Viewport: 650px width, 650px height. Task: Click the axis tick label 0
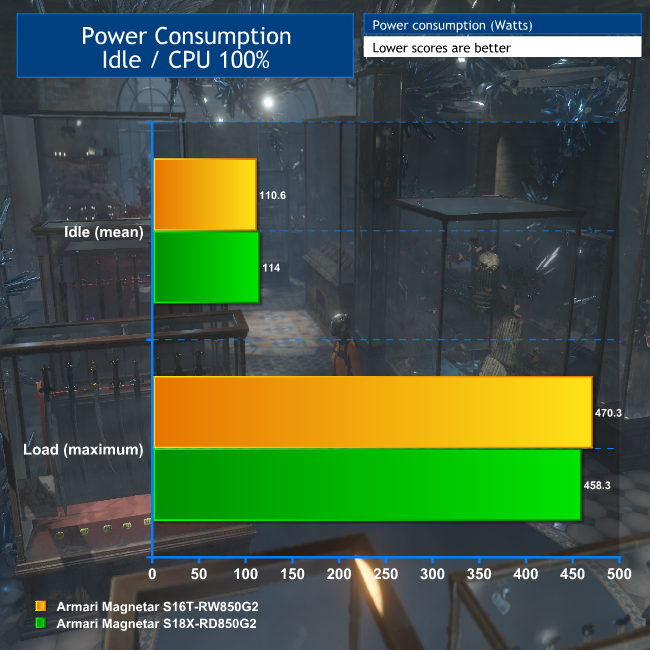[152, 574]
